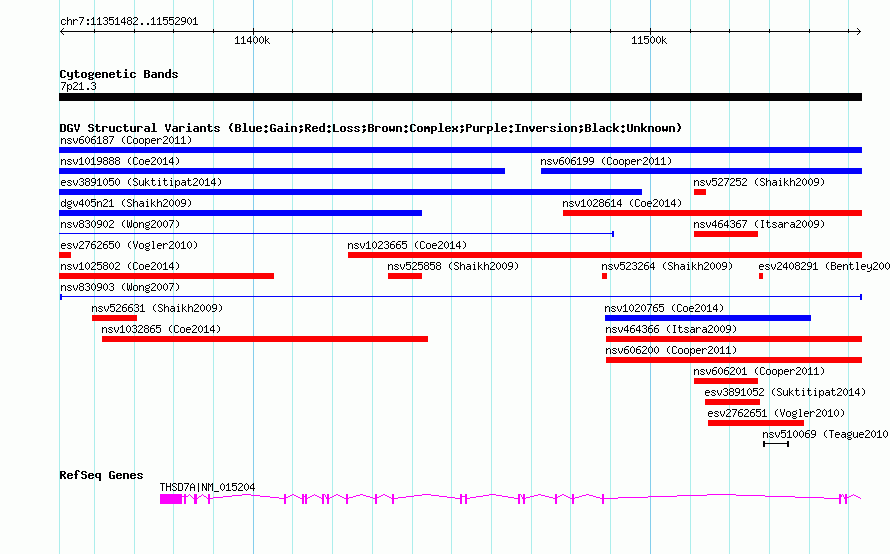Select the small red nsv527252 (Shaikh2009) bar
Viewport: 890px width, 554px height.
click(x=700, y=192)
